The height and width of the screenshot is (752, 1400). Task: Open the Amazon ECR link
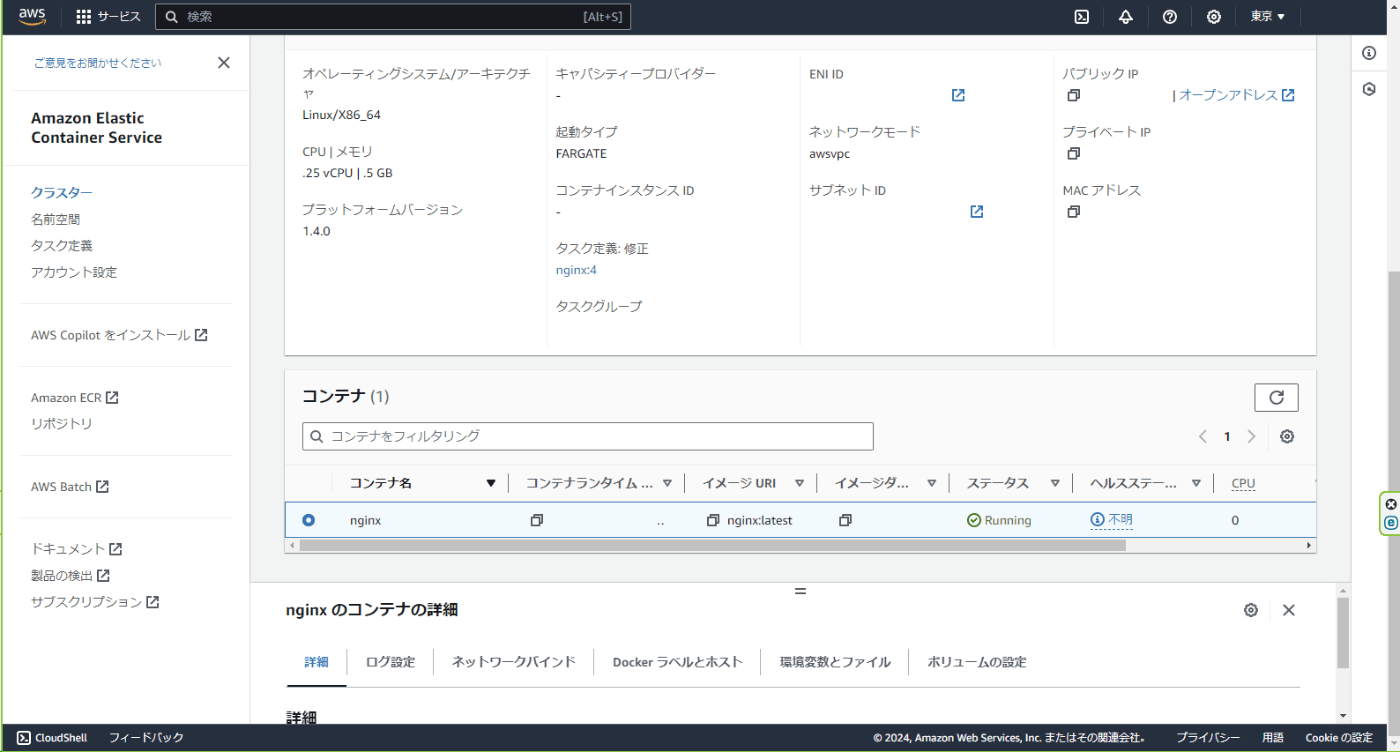[x=75, y=398]
